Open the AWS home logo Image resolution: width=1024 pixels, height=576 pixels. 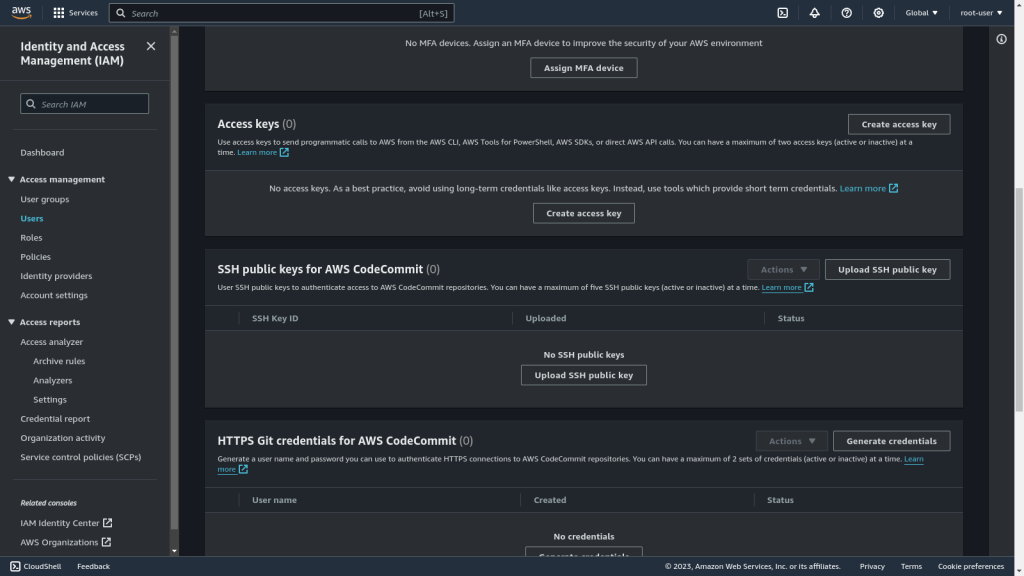[x=21, y=13]
